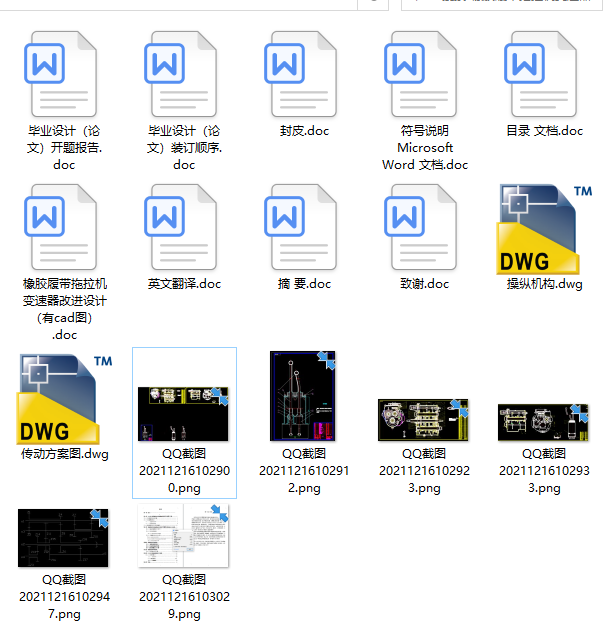Click the label QQ截图20211216102912.png
Image resolution: width=615 pixels, height=632 pixels.
pos(304,471)
